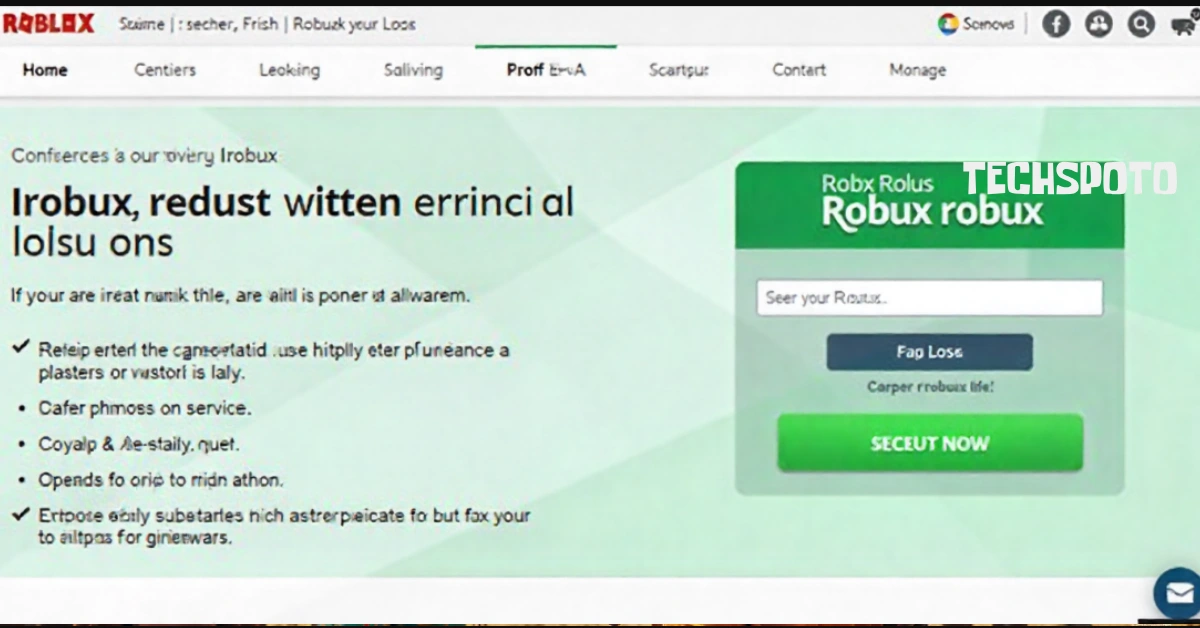Click the user profile icon in the header

pos(1099,24)
